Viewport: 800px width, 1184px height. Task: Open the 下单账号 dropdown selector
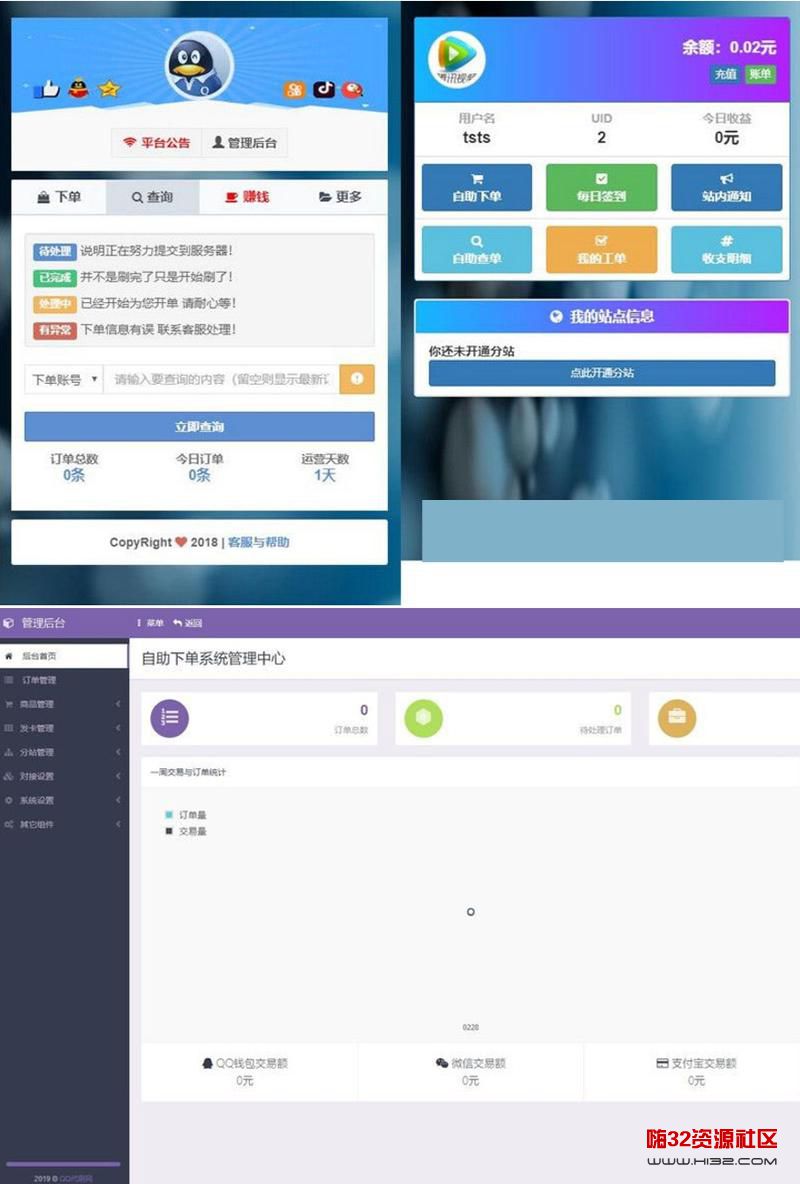(64, 380)
